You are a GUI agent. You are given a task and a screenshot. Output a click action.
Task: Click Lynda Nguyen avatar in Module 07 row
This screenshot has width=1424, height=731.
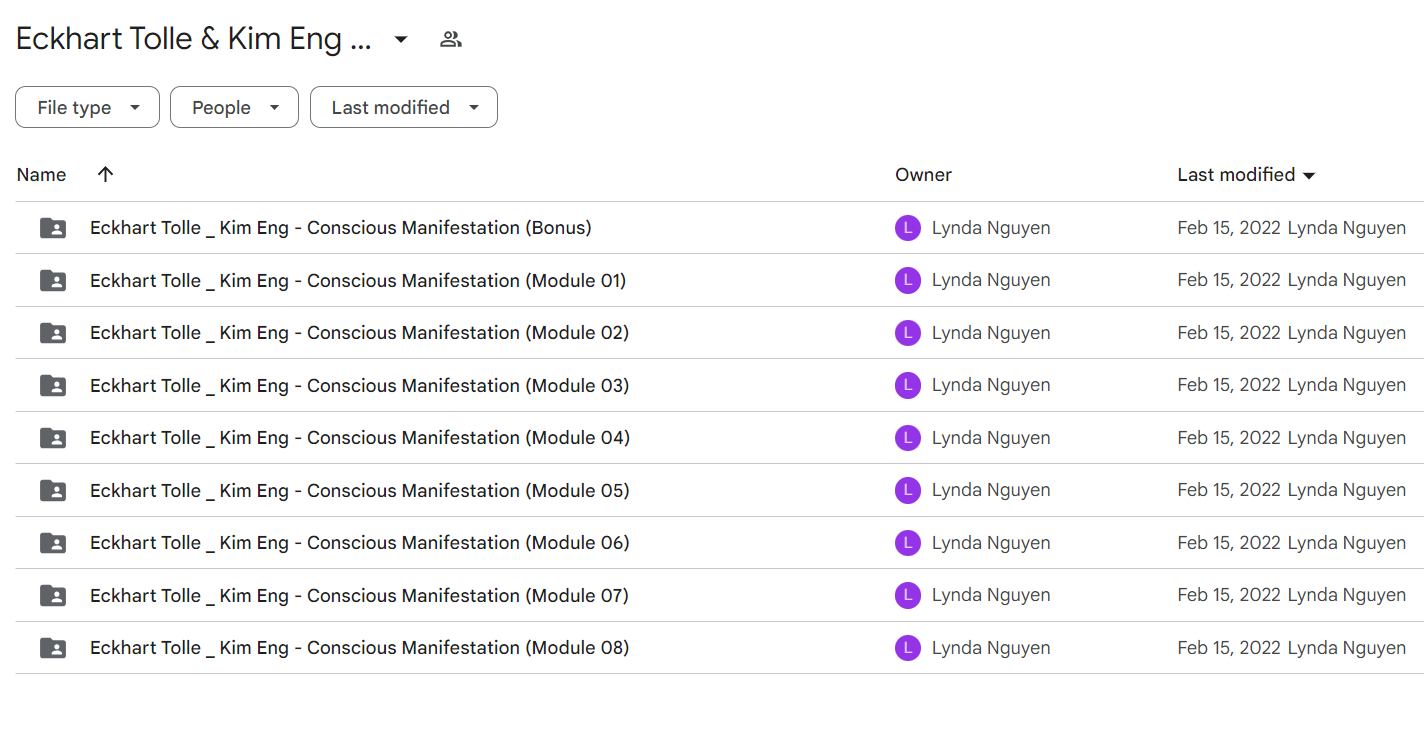[908, 596]
